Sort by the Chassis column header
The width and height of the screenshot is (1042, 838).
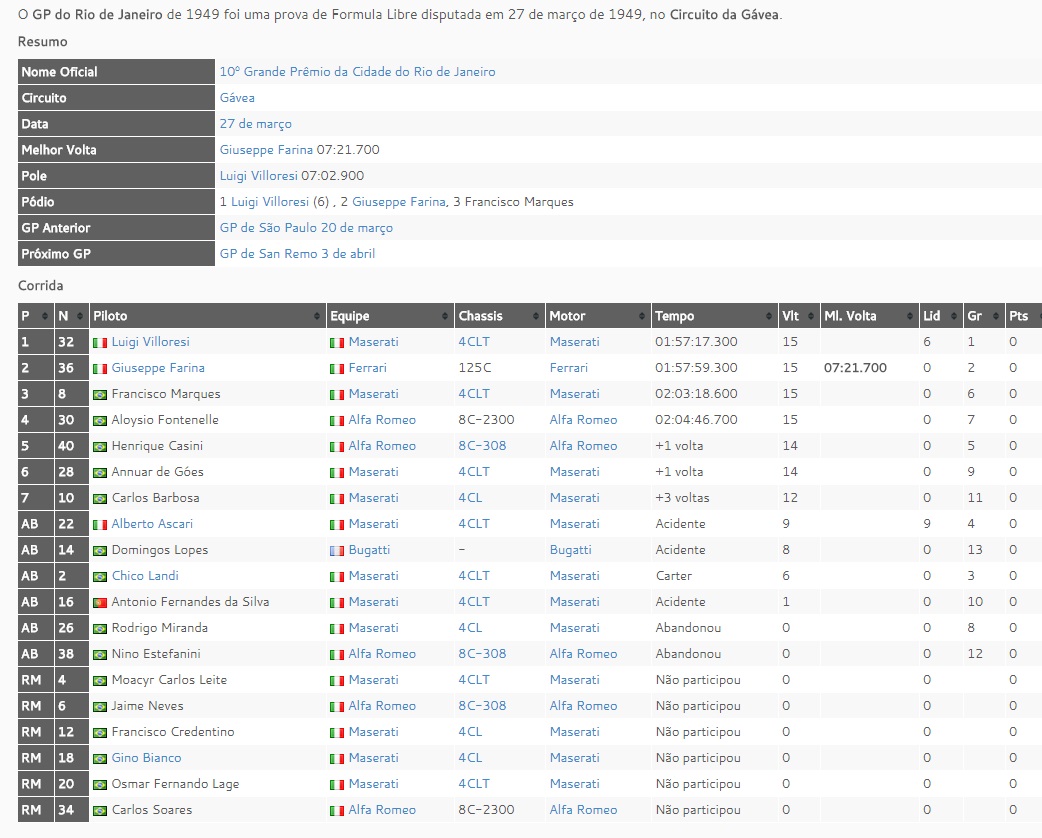[x=499, y=316]
